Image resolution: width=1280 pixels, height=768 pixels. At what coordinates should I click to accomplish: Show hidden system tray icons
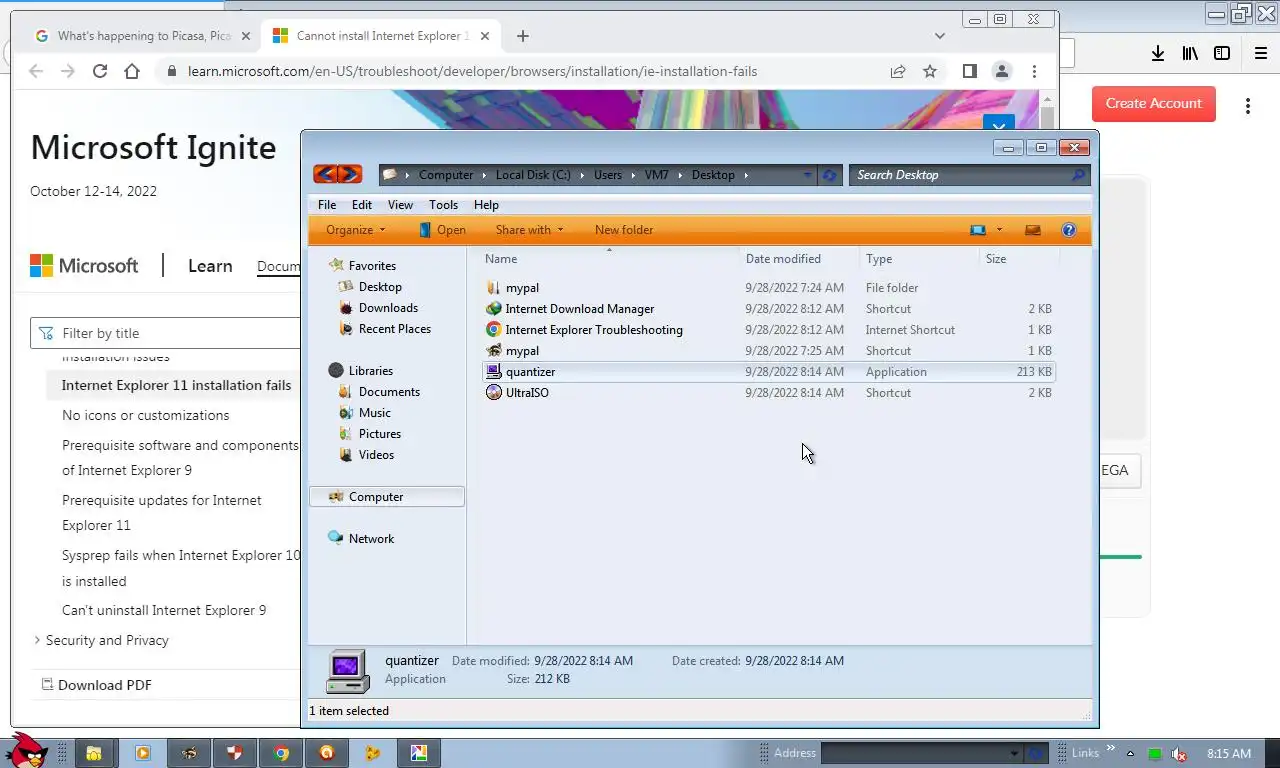tap(1131, 754)
